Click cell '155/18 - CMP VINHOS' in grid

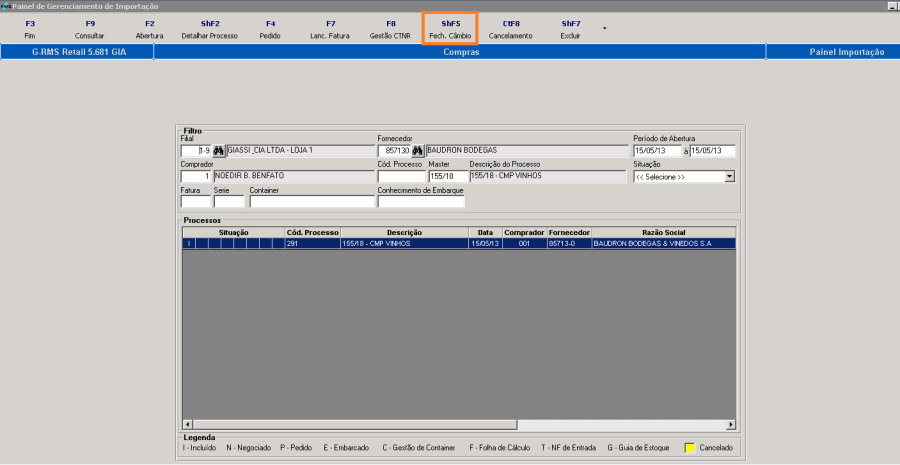tap(405, 243)
